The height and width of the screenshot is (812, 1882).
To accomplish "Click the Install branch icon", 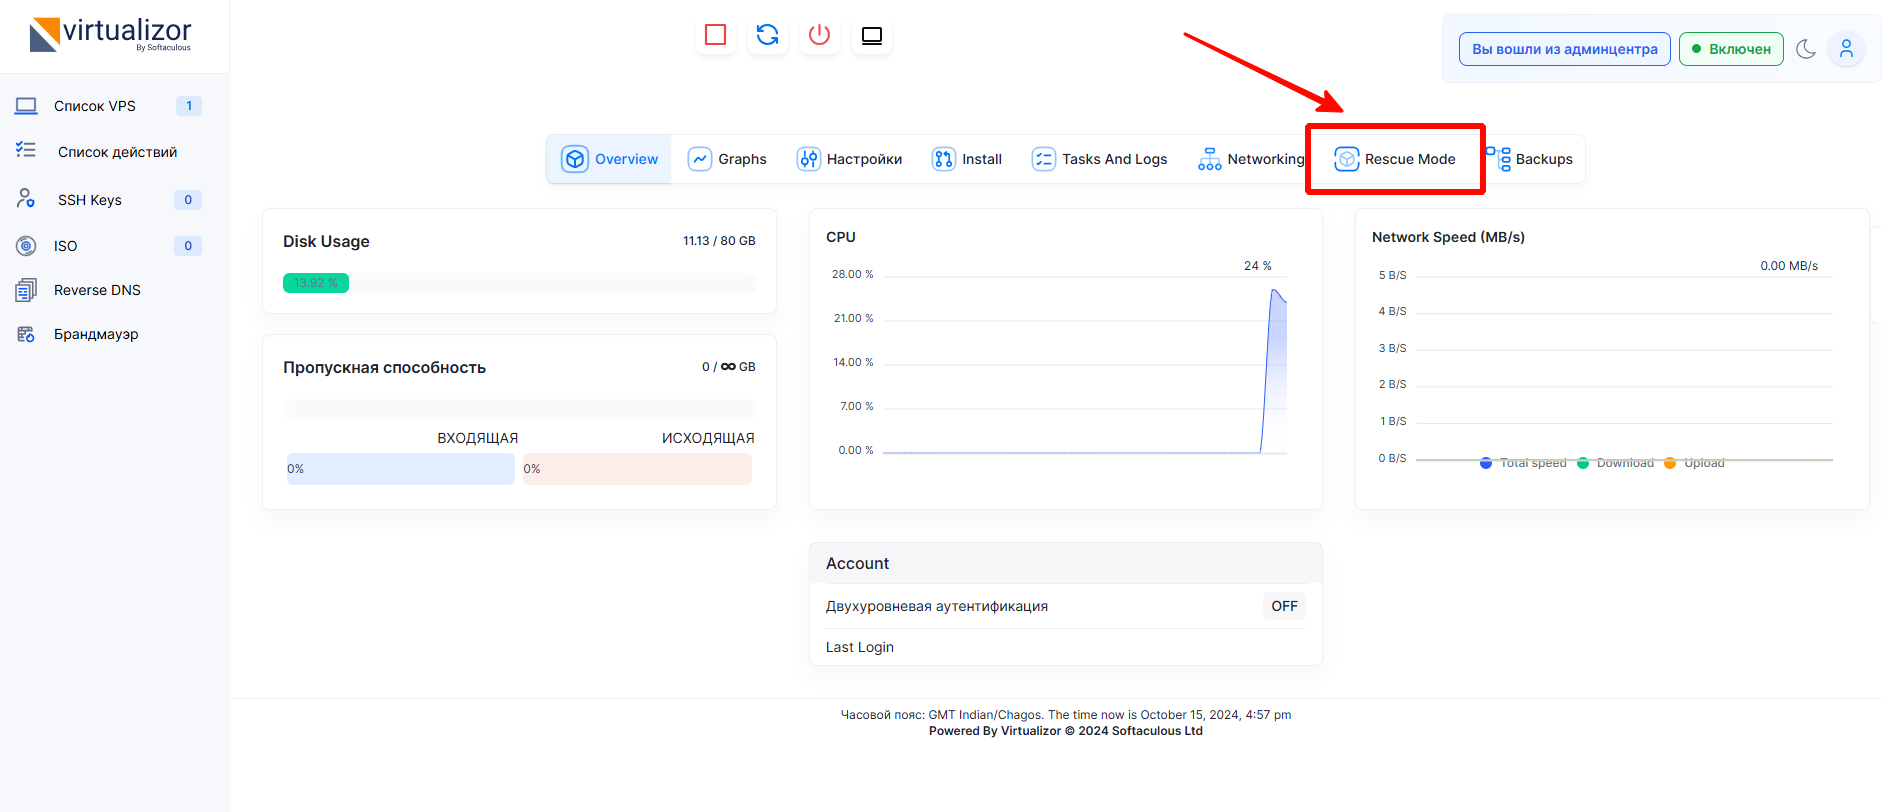I will tap(944, 159).
